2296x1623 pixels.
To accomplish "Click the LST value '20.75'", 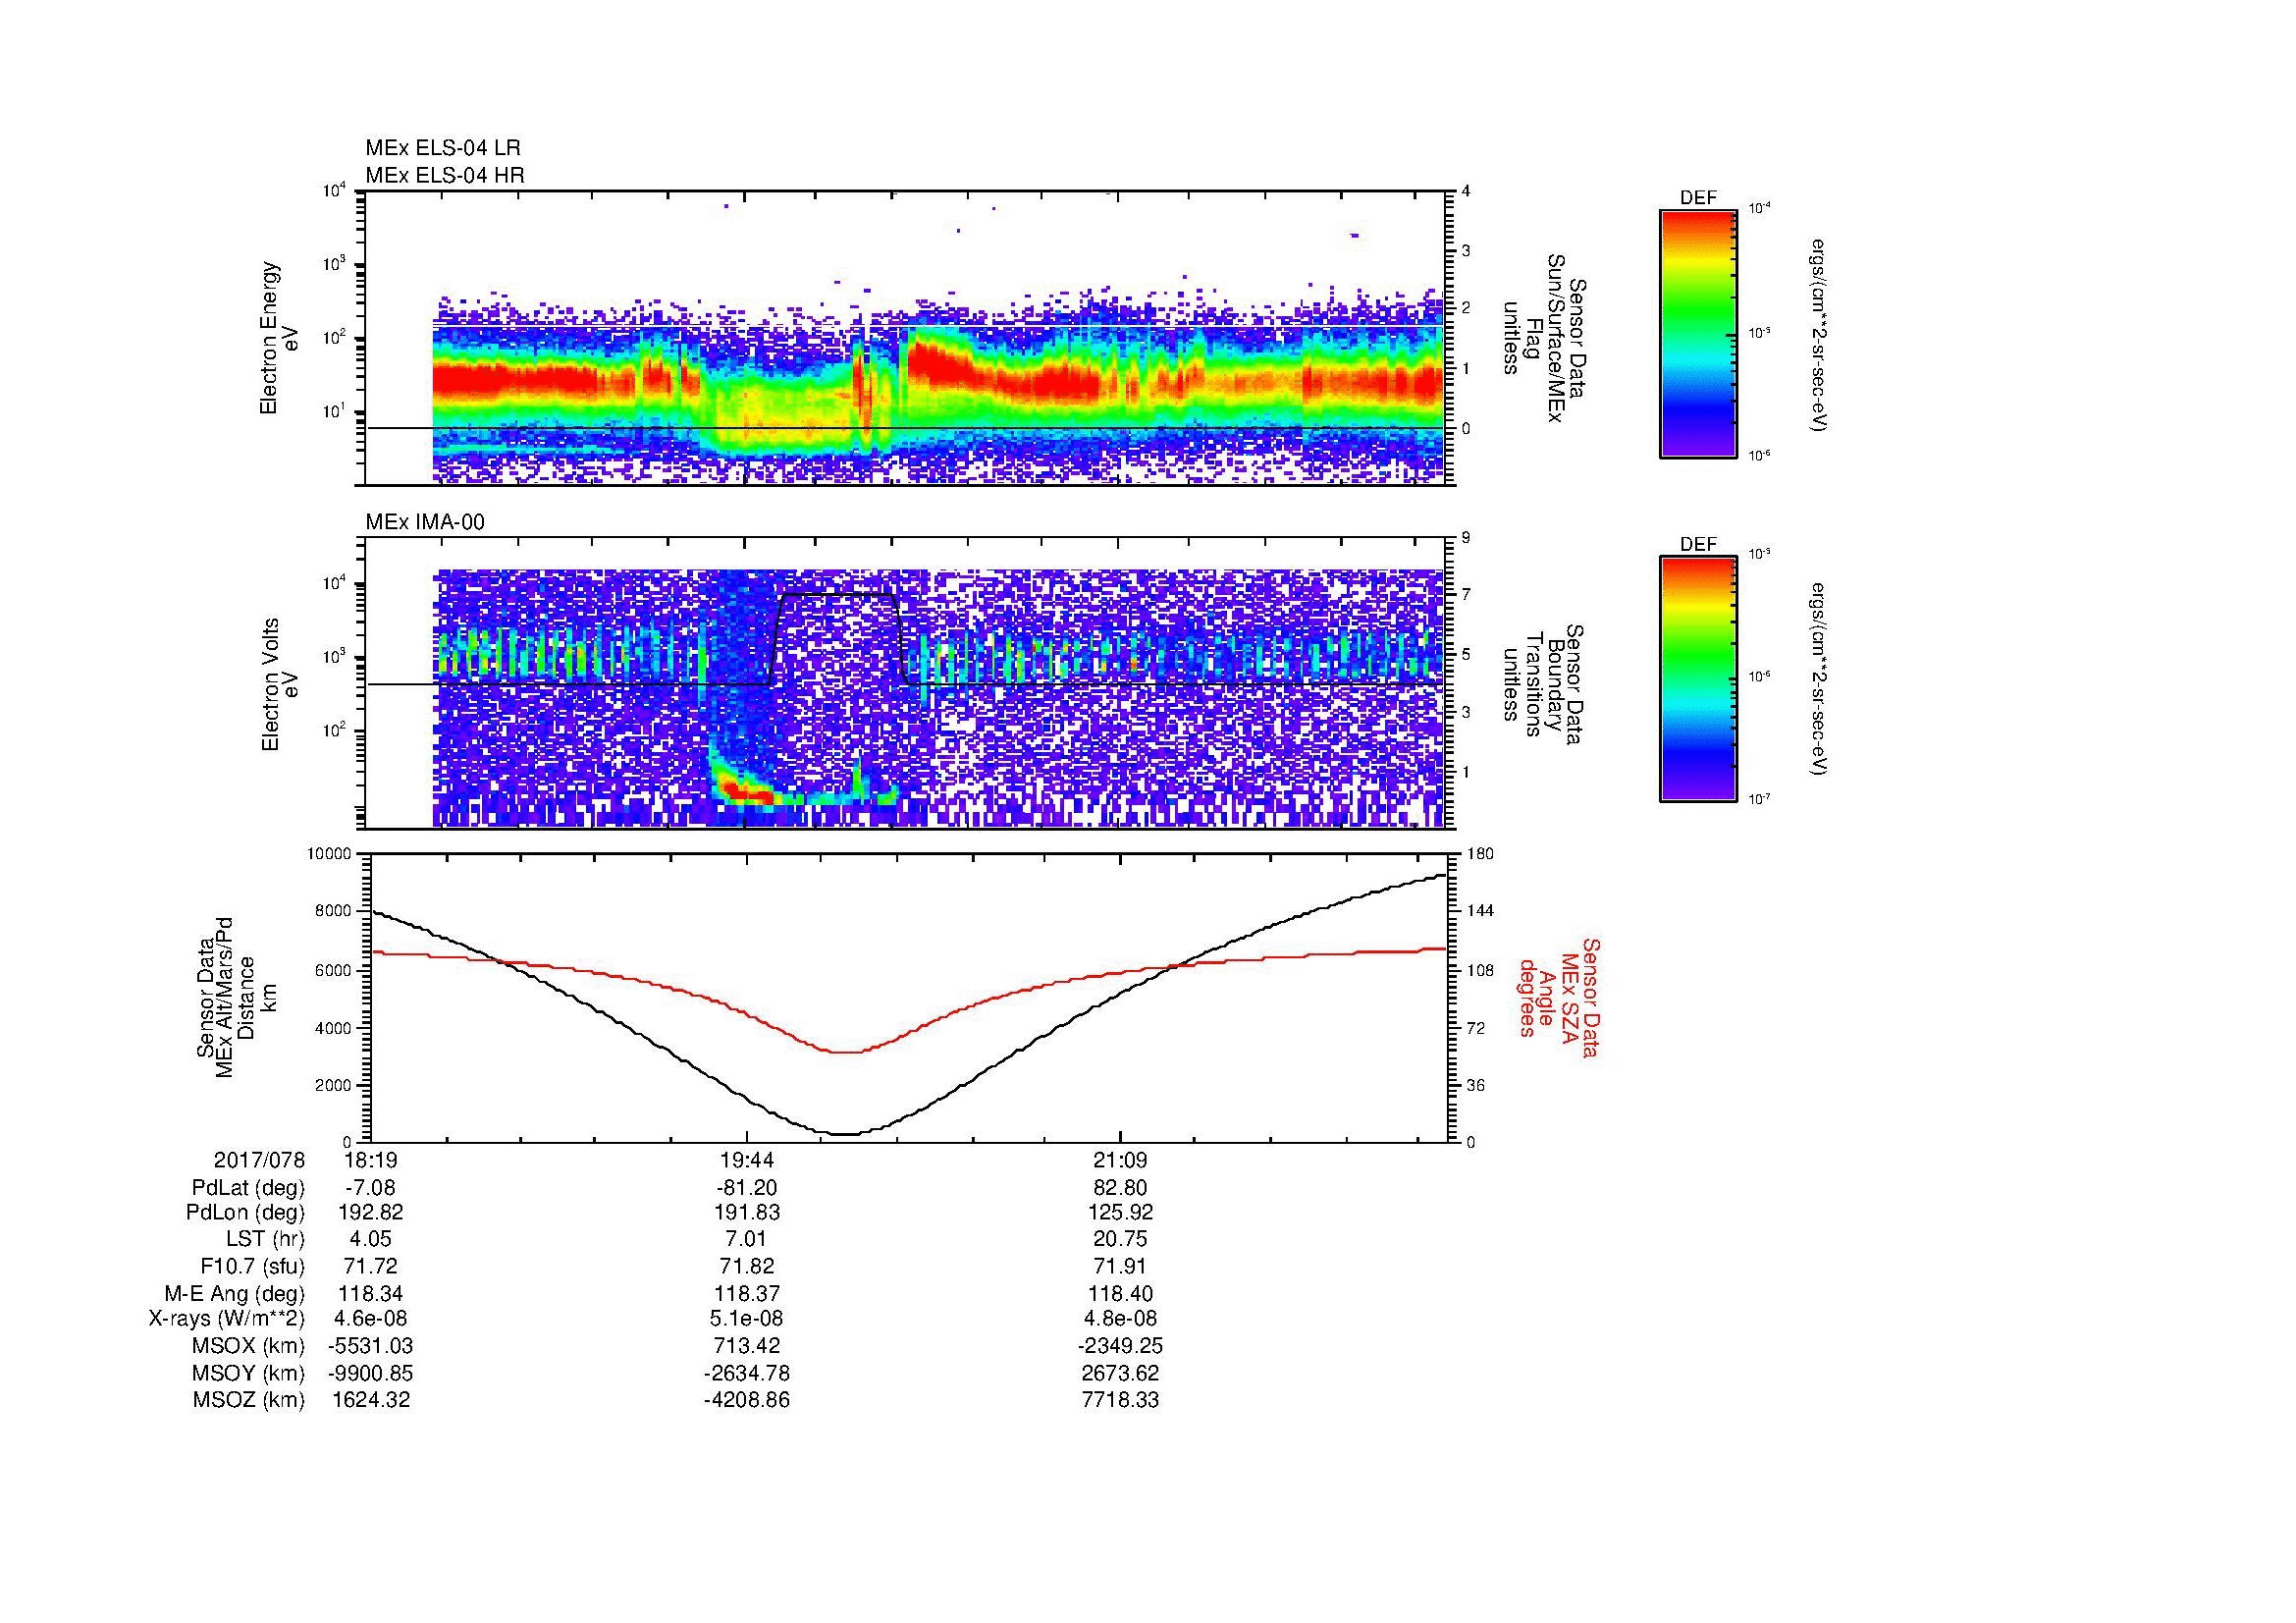I will (1121, 1239).
